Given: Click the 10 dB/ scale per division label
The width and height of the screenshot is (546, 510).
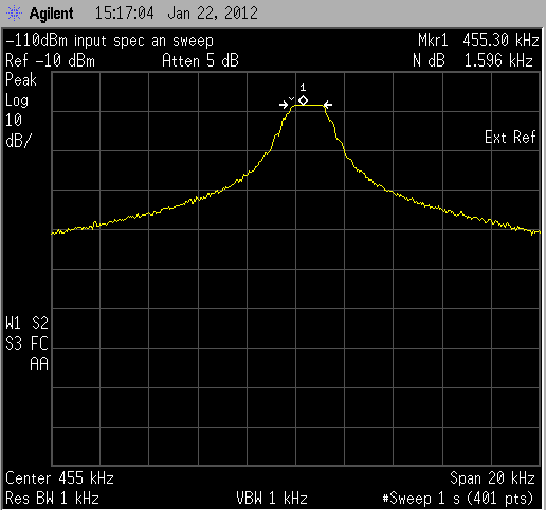Looking at the screenshot, I should click(x=18, y=131).
